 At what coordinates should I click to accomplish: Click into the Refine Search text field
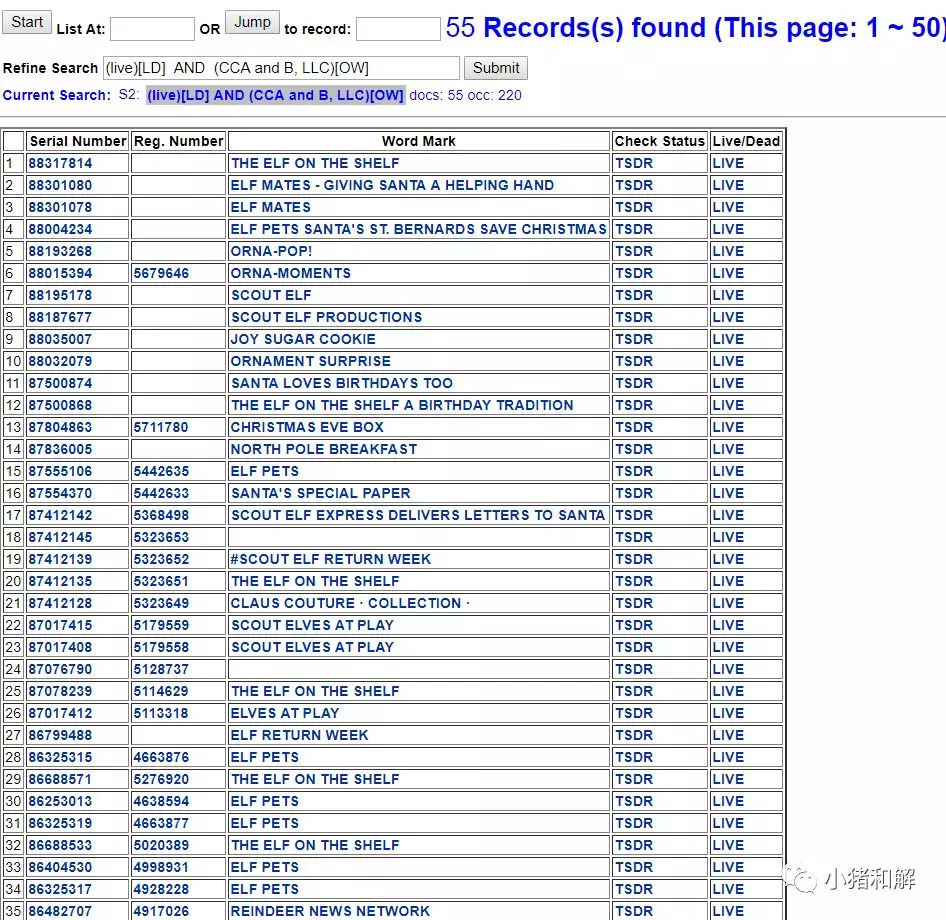(x=281, y=68)
